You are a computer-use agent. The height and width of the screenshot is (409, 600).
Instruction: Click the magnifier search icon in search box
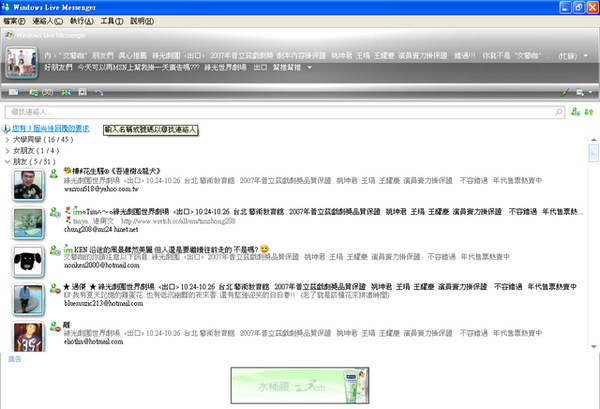coord(558,112)
